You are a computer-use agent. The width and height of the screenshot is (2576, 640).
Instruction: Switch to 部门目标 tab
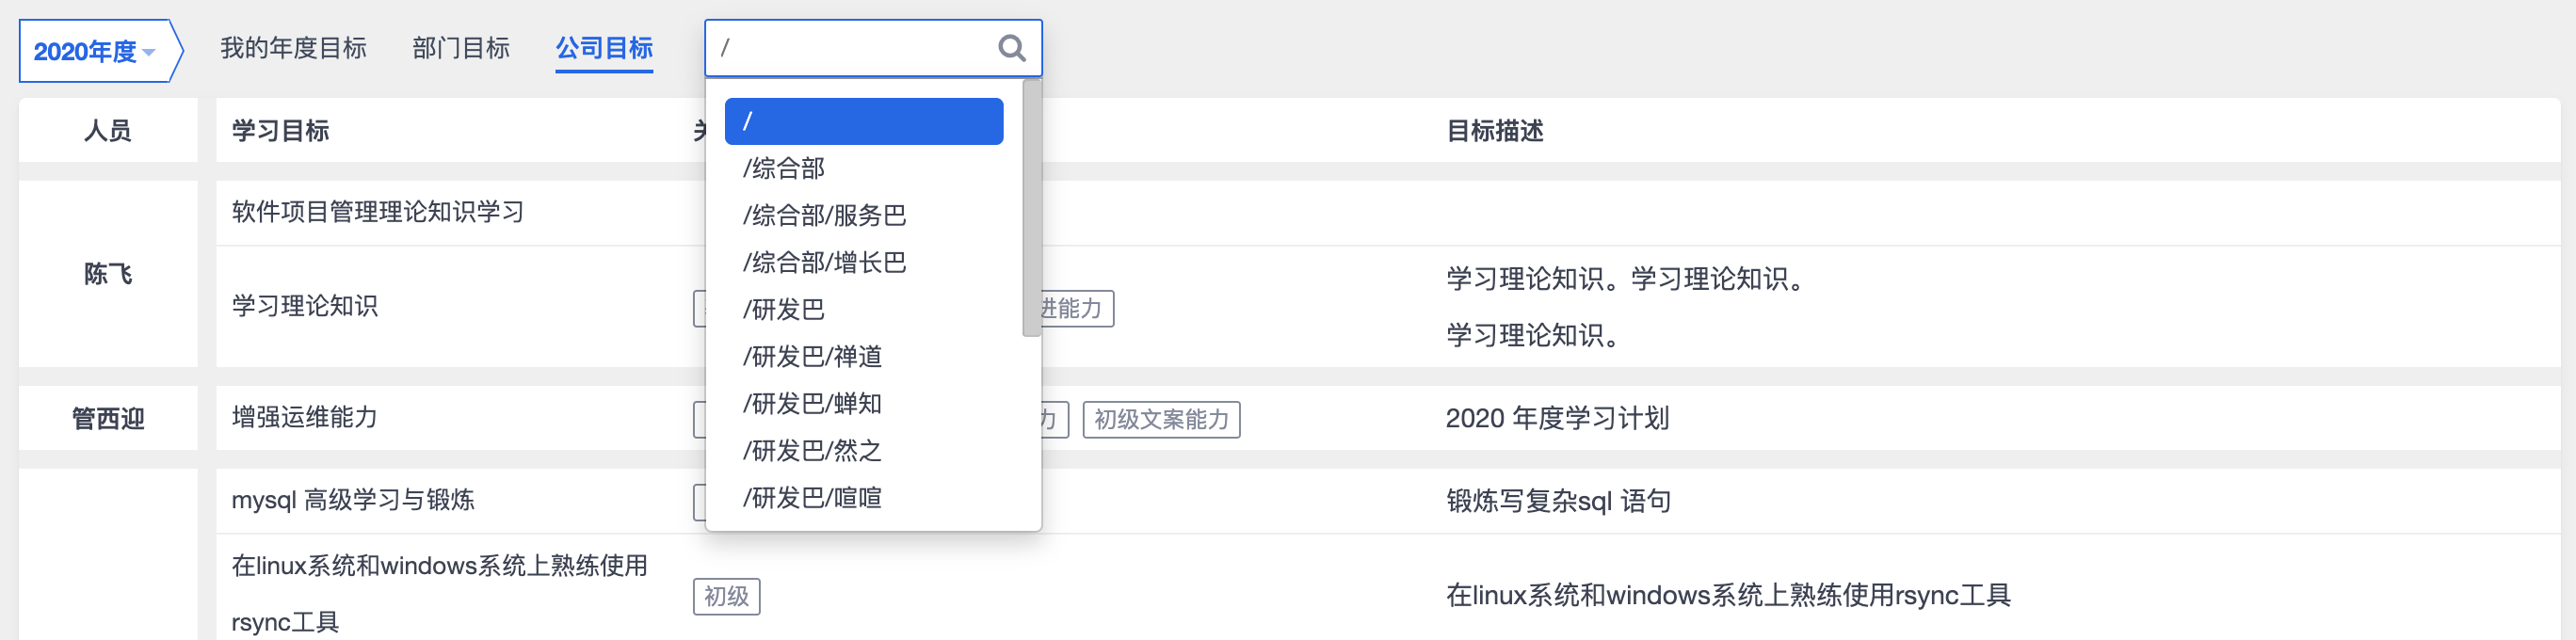click(x=461, y=48)
